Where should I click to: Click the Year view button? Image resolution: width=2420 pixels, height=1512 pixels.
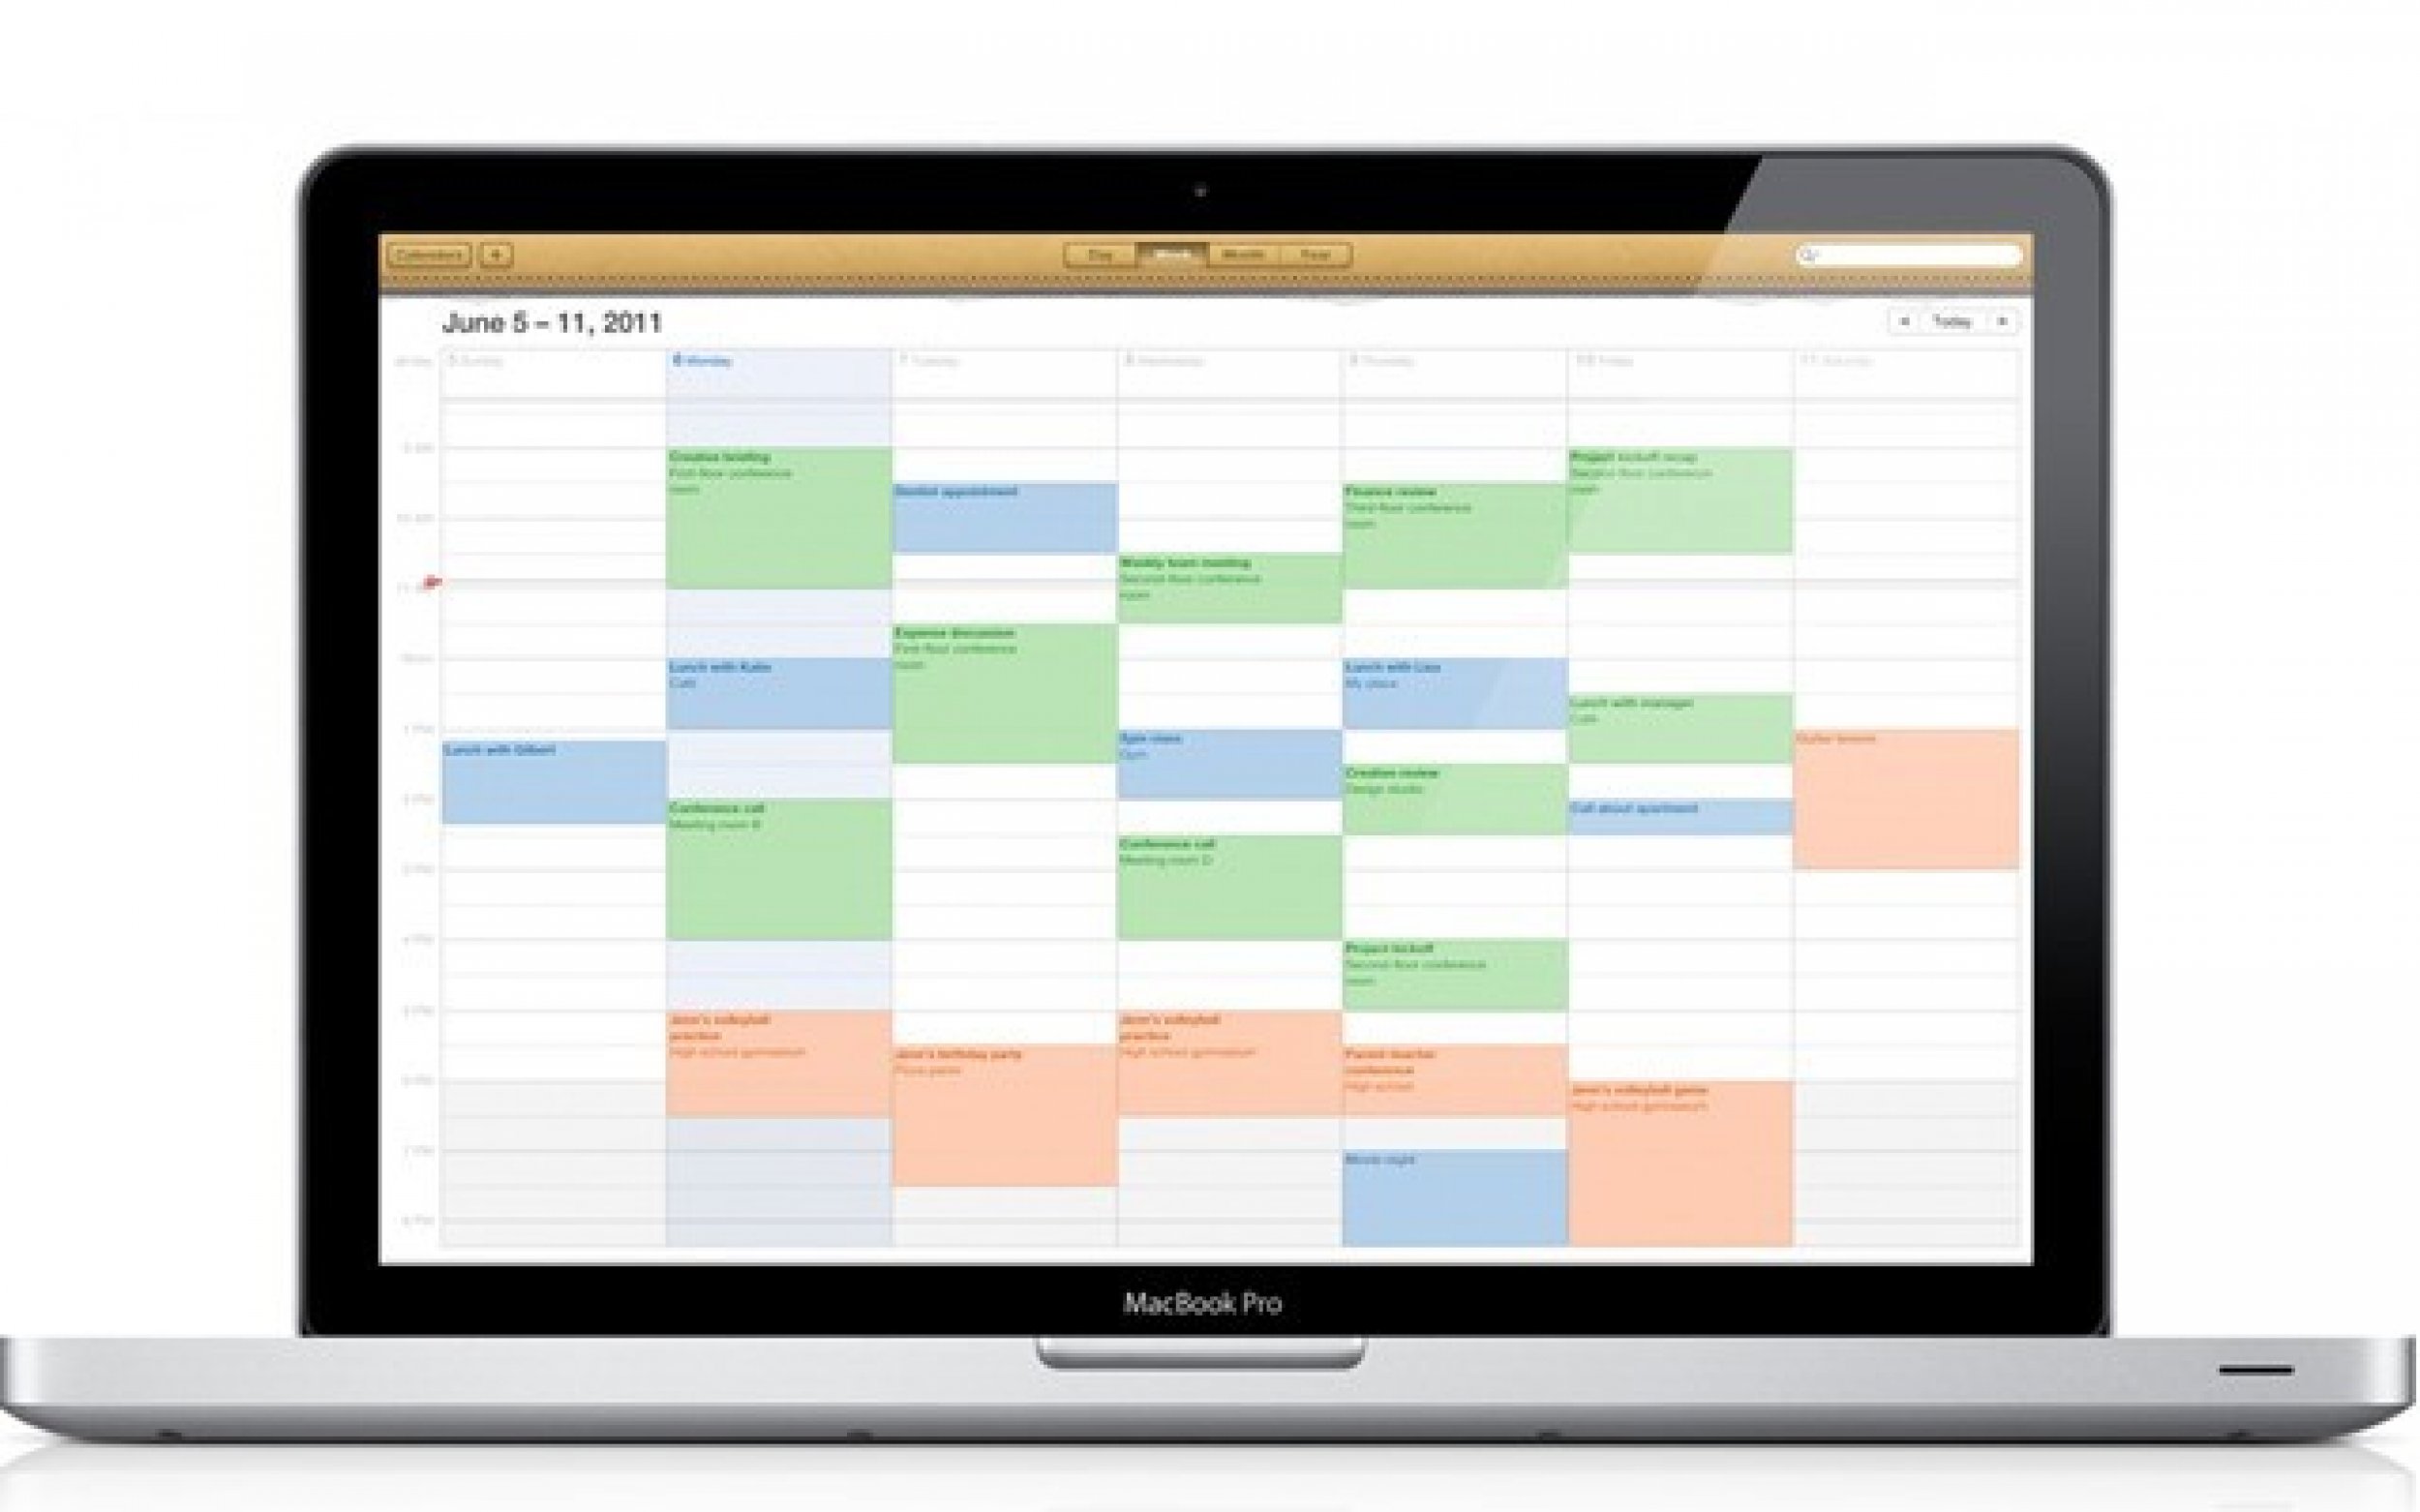[1318, 257]
